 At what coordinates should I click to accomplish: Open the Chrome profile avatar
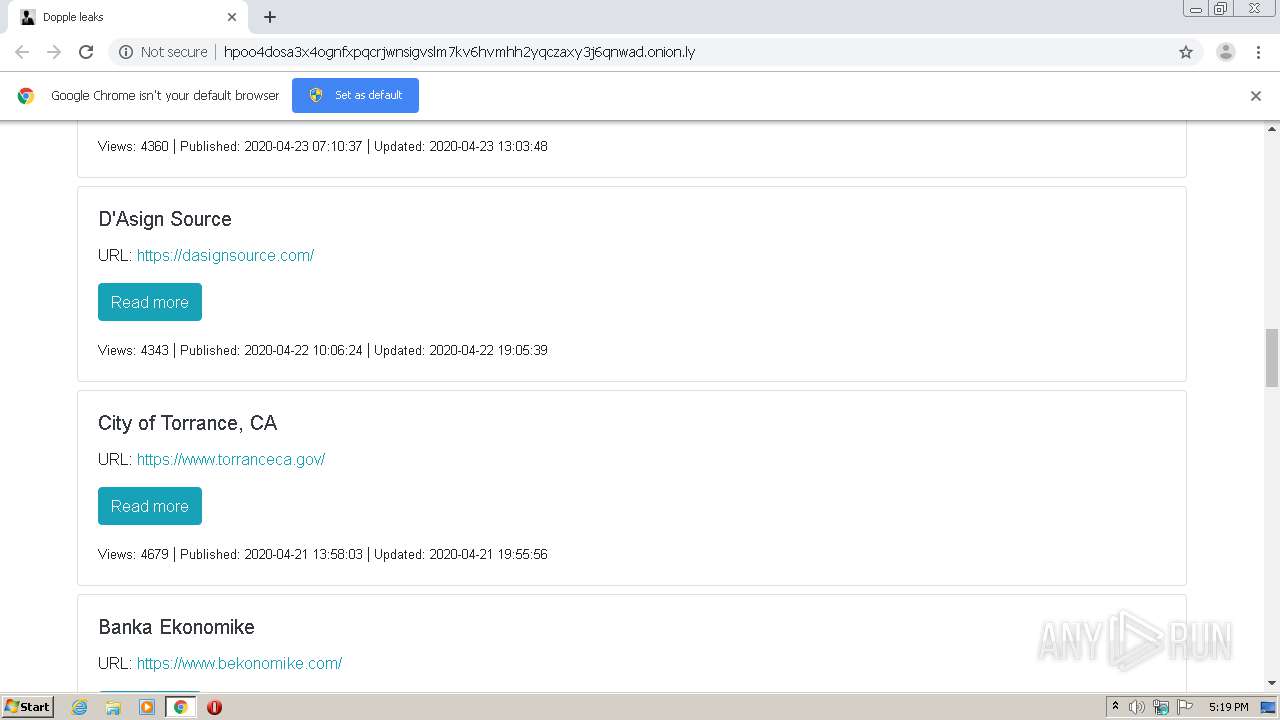(1226, 52)
